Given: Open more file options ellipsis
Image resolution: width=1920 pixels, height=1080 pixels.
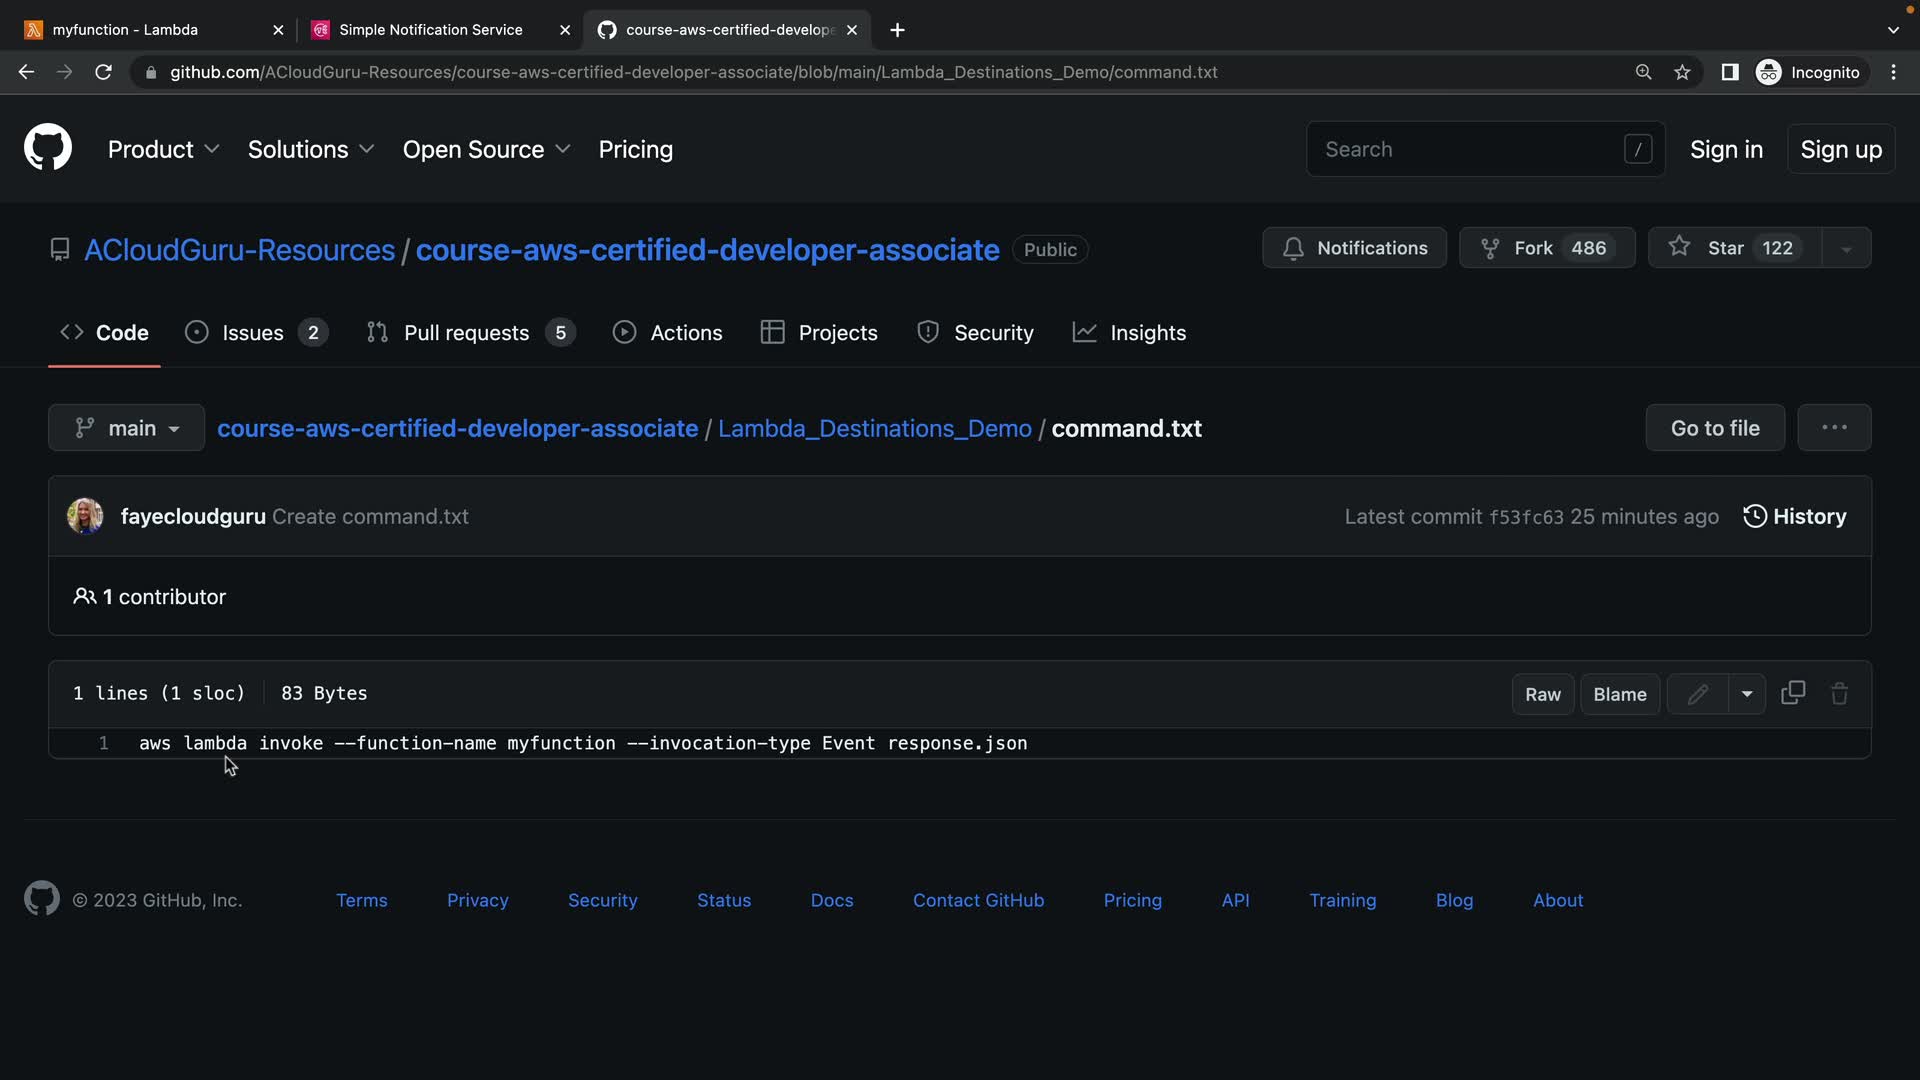Looking at the screenshot, I should 1833,428.
